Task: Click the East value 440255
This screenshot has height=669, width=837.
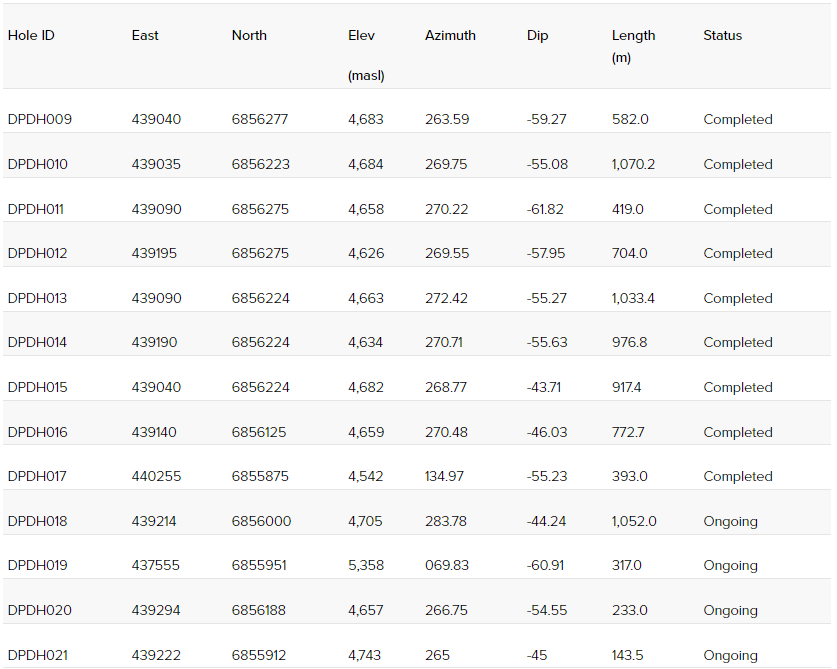Action: (x=156, y=476)
